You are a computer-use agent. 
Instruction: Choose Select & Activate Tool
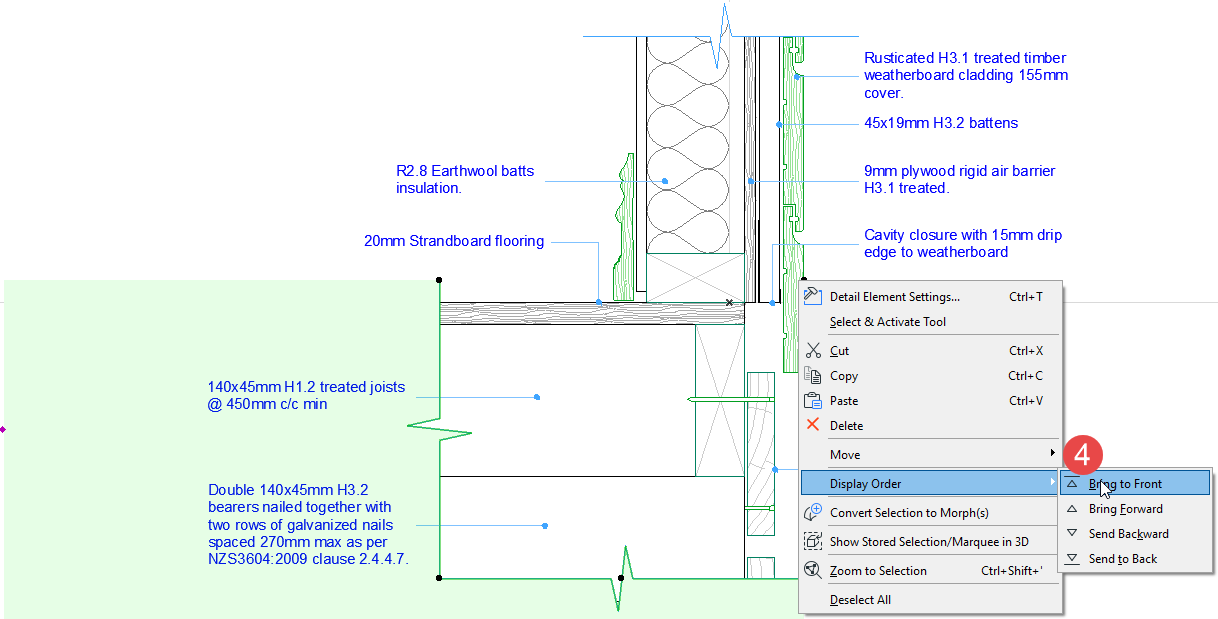(x=887, y=322)
